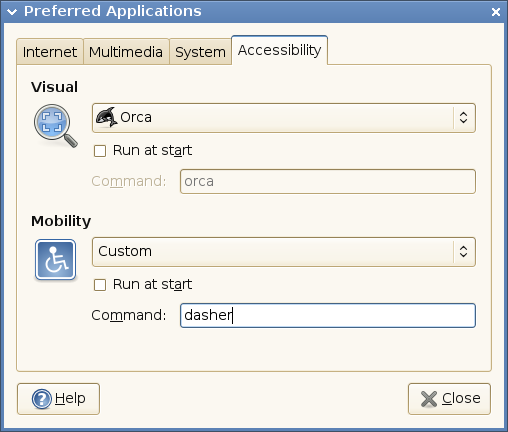Click the Mobility Command field containing dasher

tap(328, 315)
